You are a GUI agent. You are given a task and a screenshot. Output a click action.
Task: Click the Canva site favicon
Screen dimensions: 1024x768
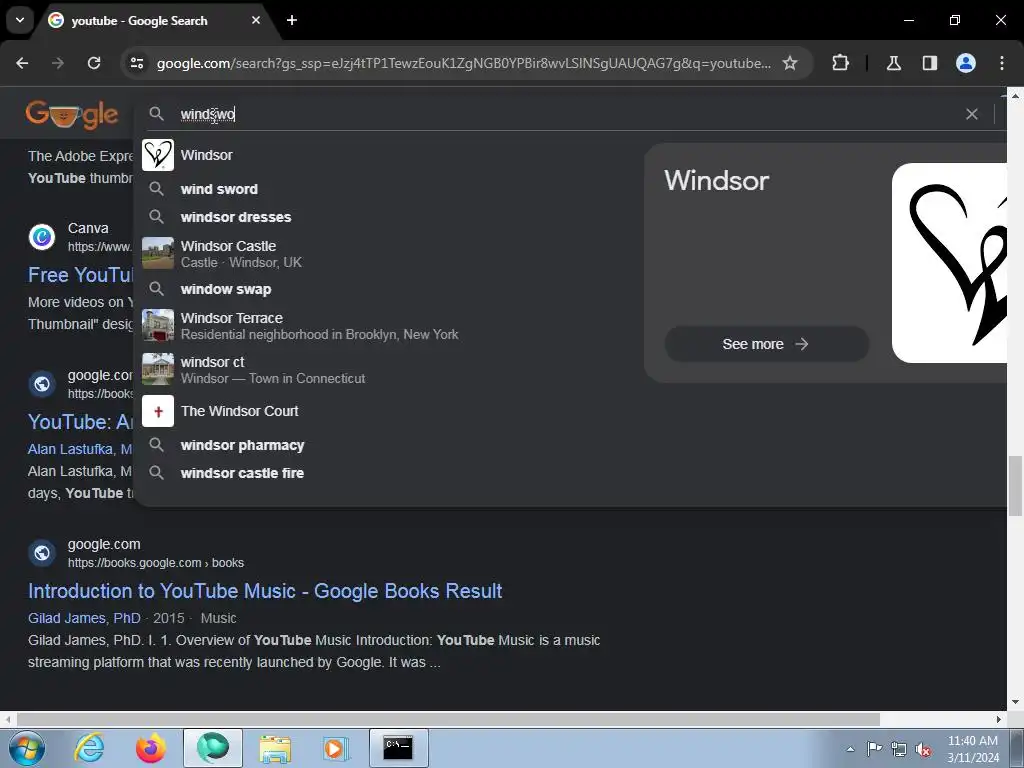(42, 236)
